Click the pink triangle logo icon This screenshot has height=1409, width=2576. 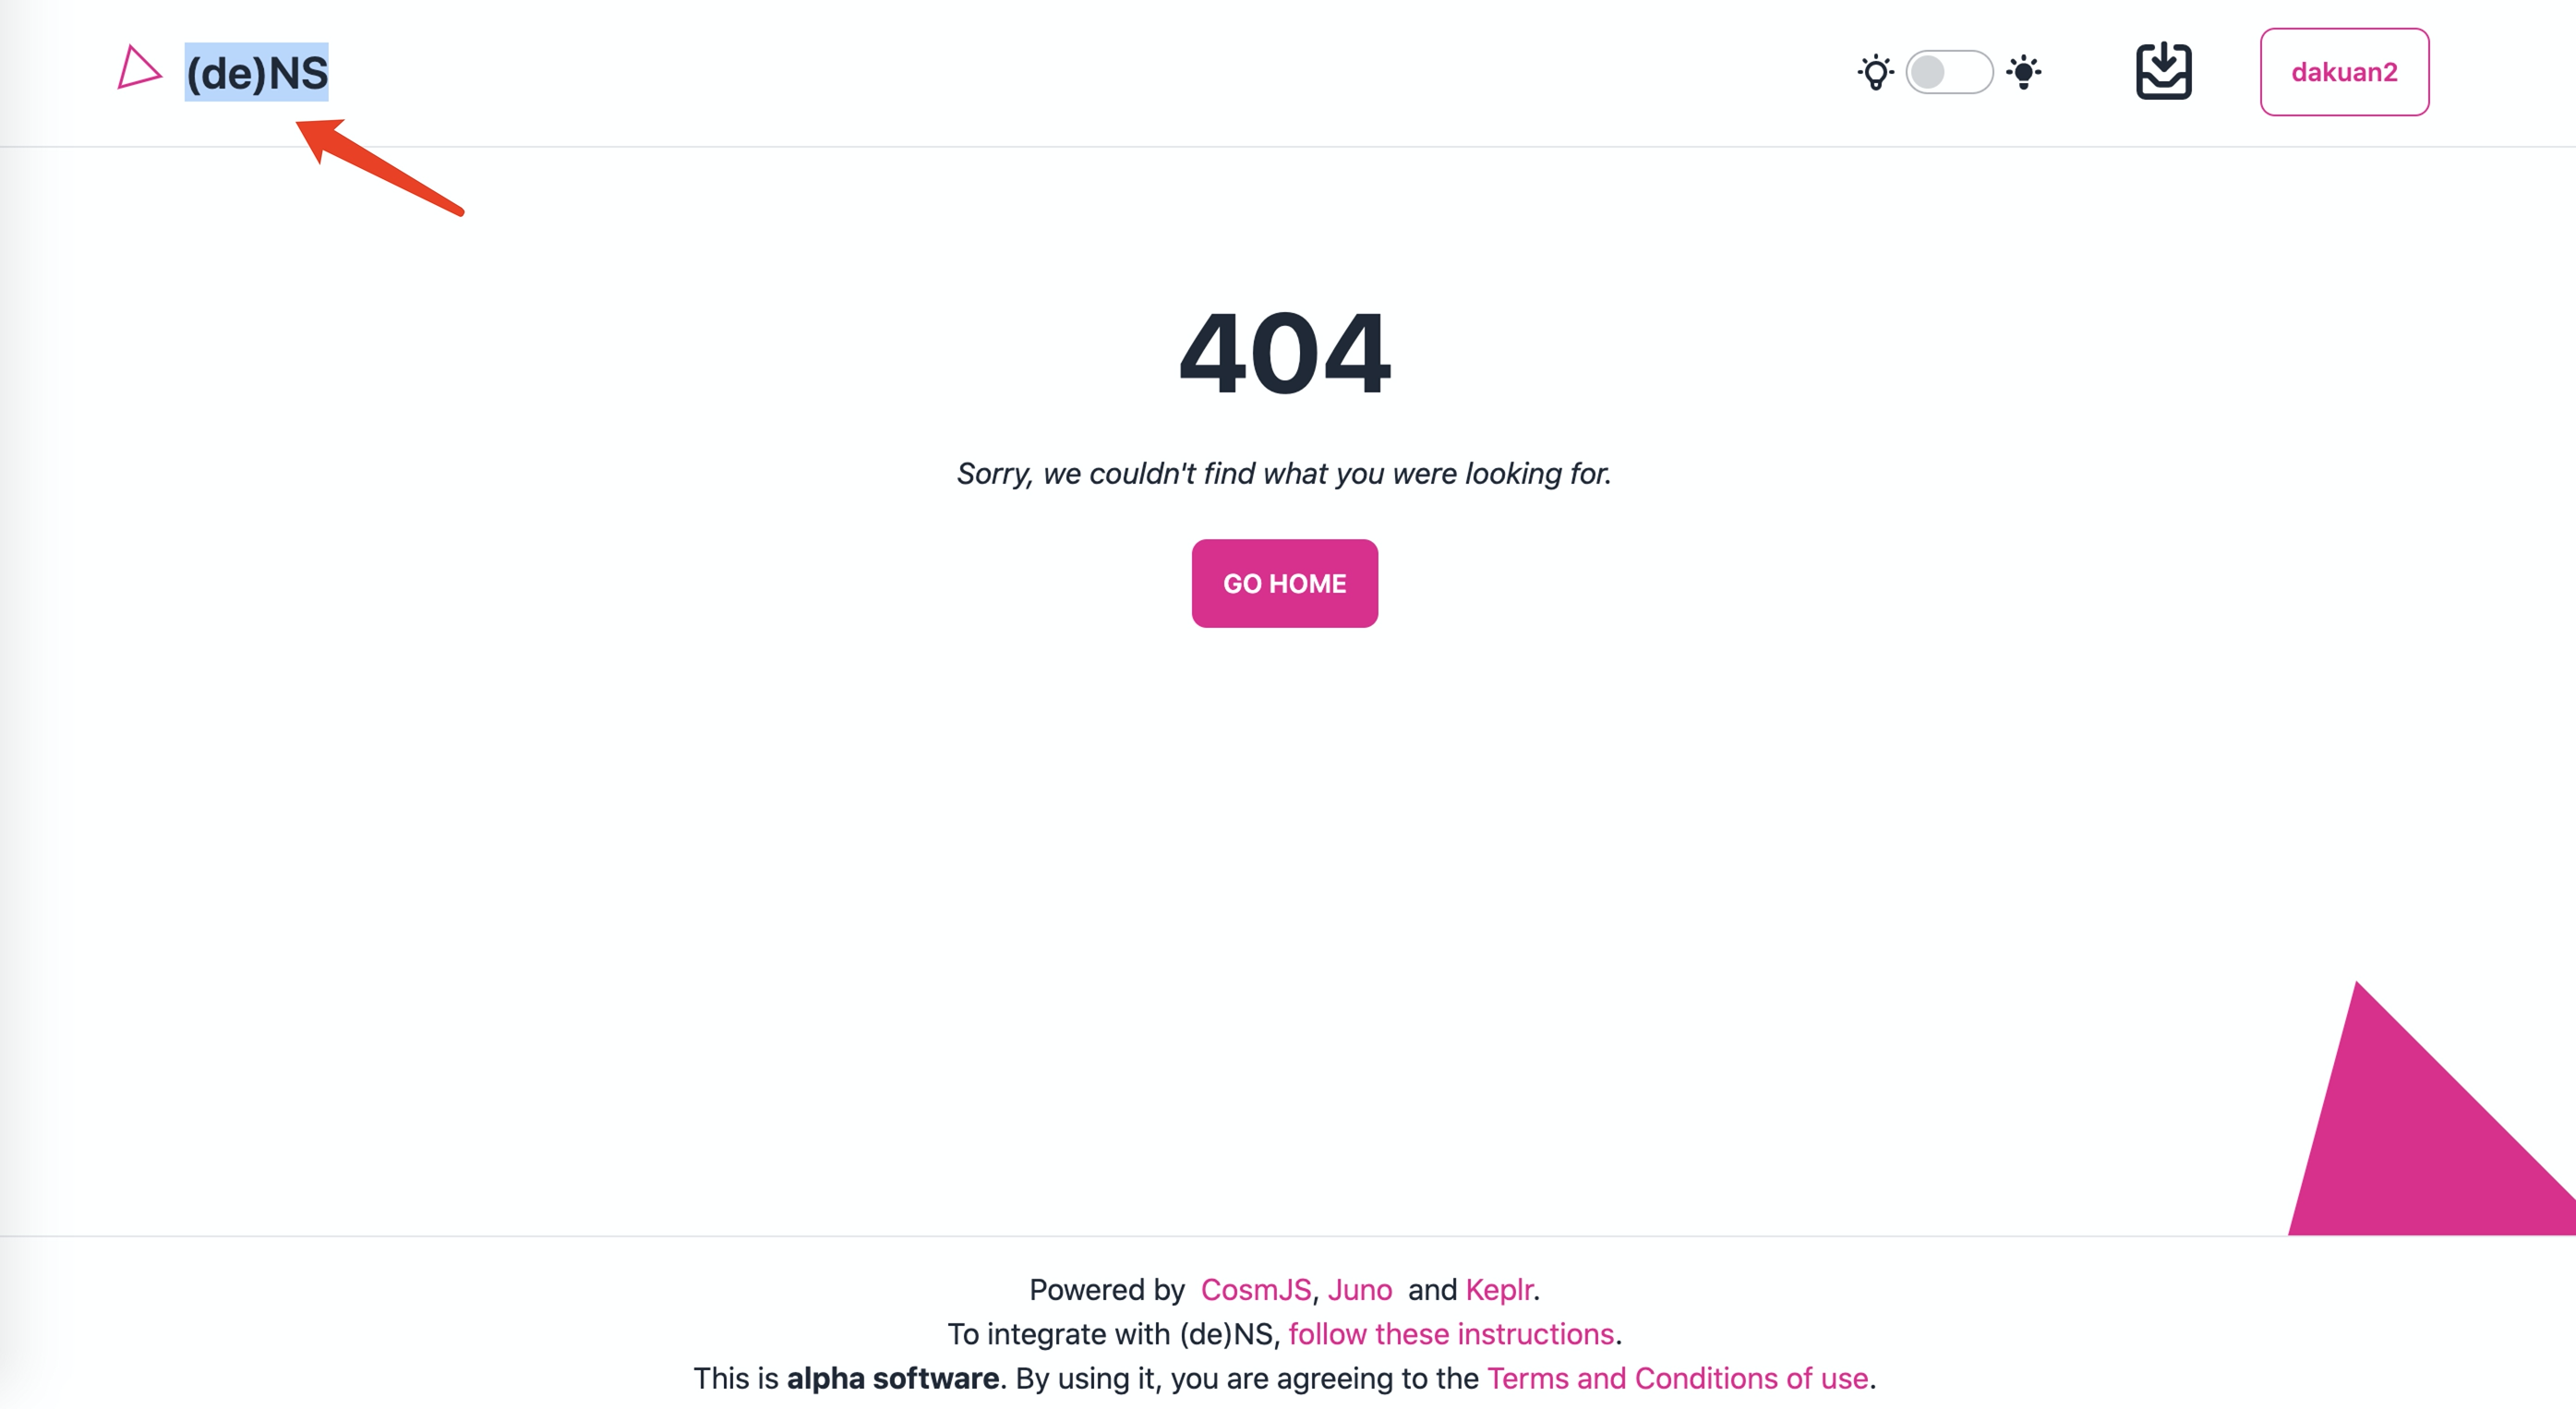click(138, 68)
